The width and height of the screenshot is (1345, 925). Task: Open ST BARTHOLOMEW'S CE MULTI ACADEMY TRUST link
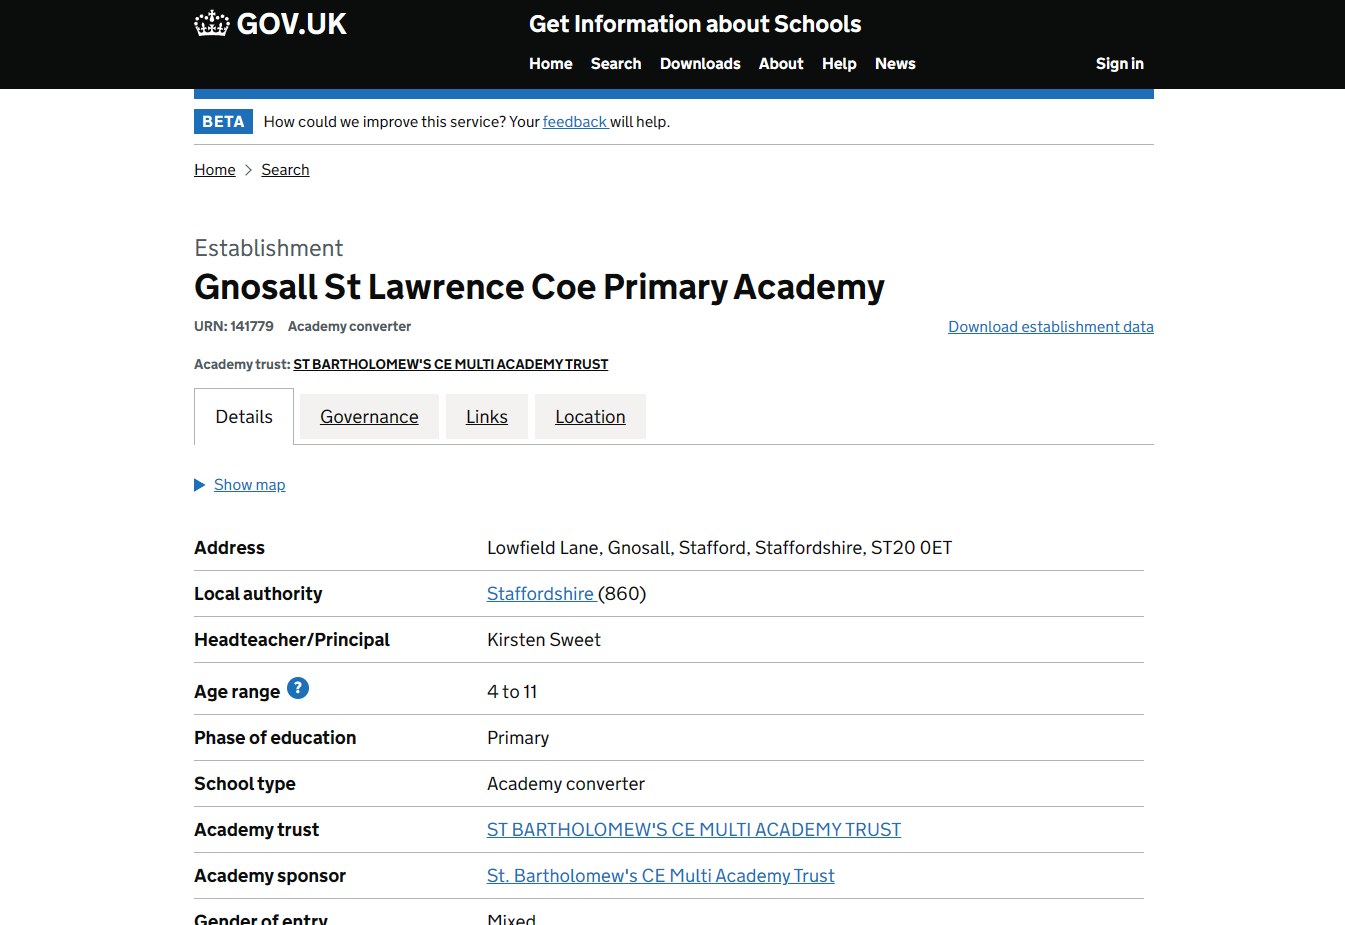pos(693,829)
